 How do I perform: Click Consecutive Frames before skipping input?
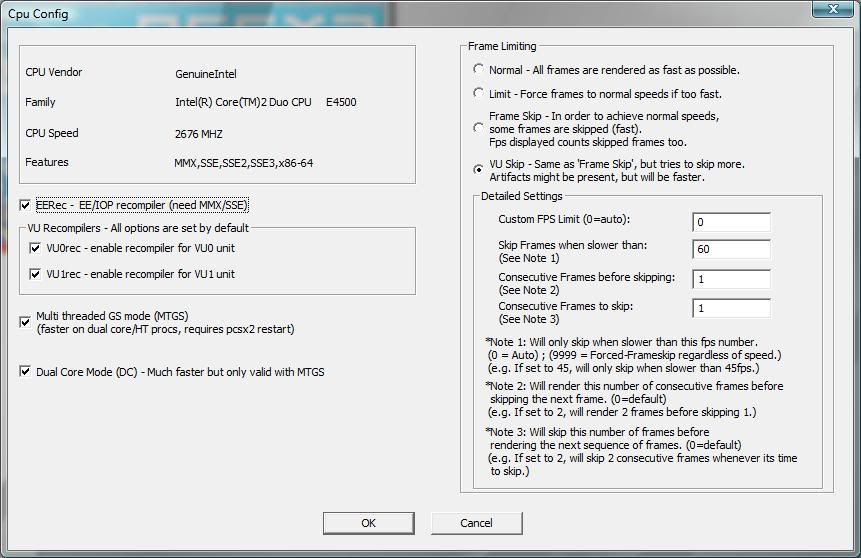tap(730, 279)
